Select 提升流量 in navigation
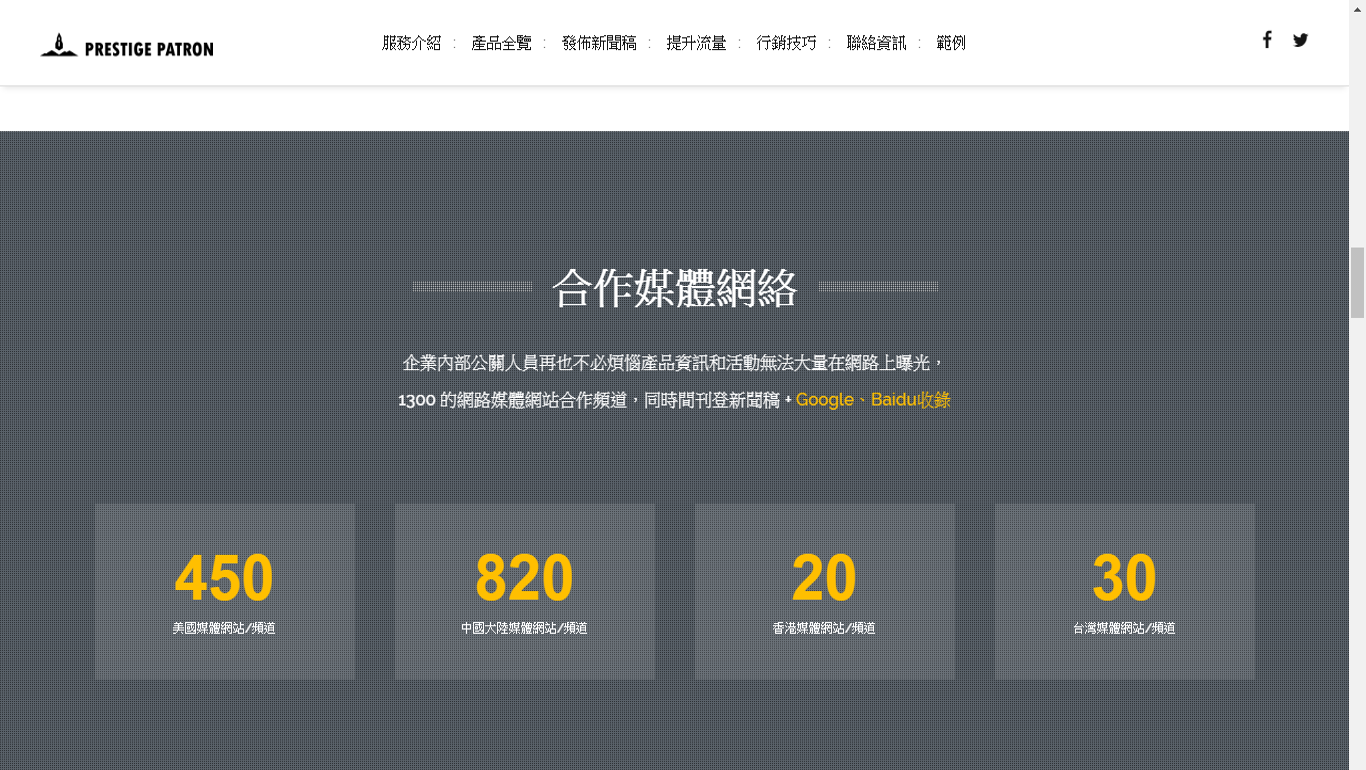 [697, 43]
